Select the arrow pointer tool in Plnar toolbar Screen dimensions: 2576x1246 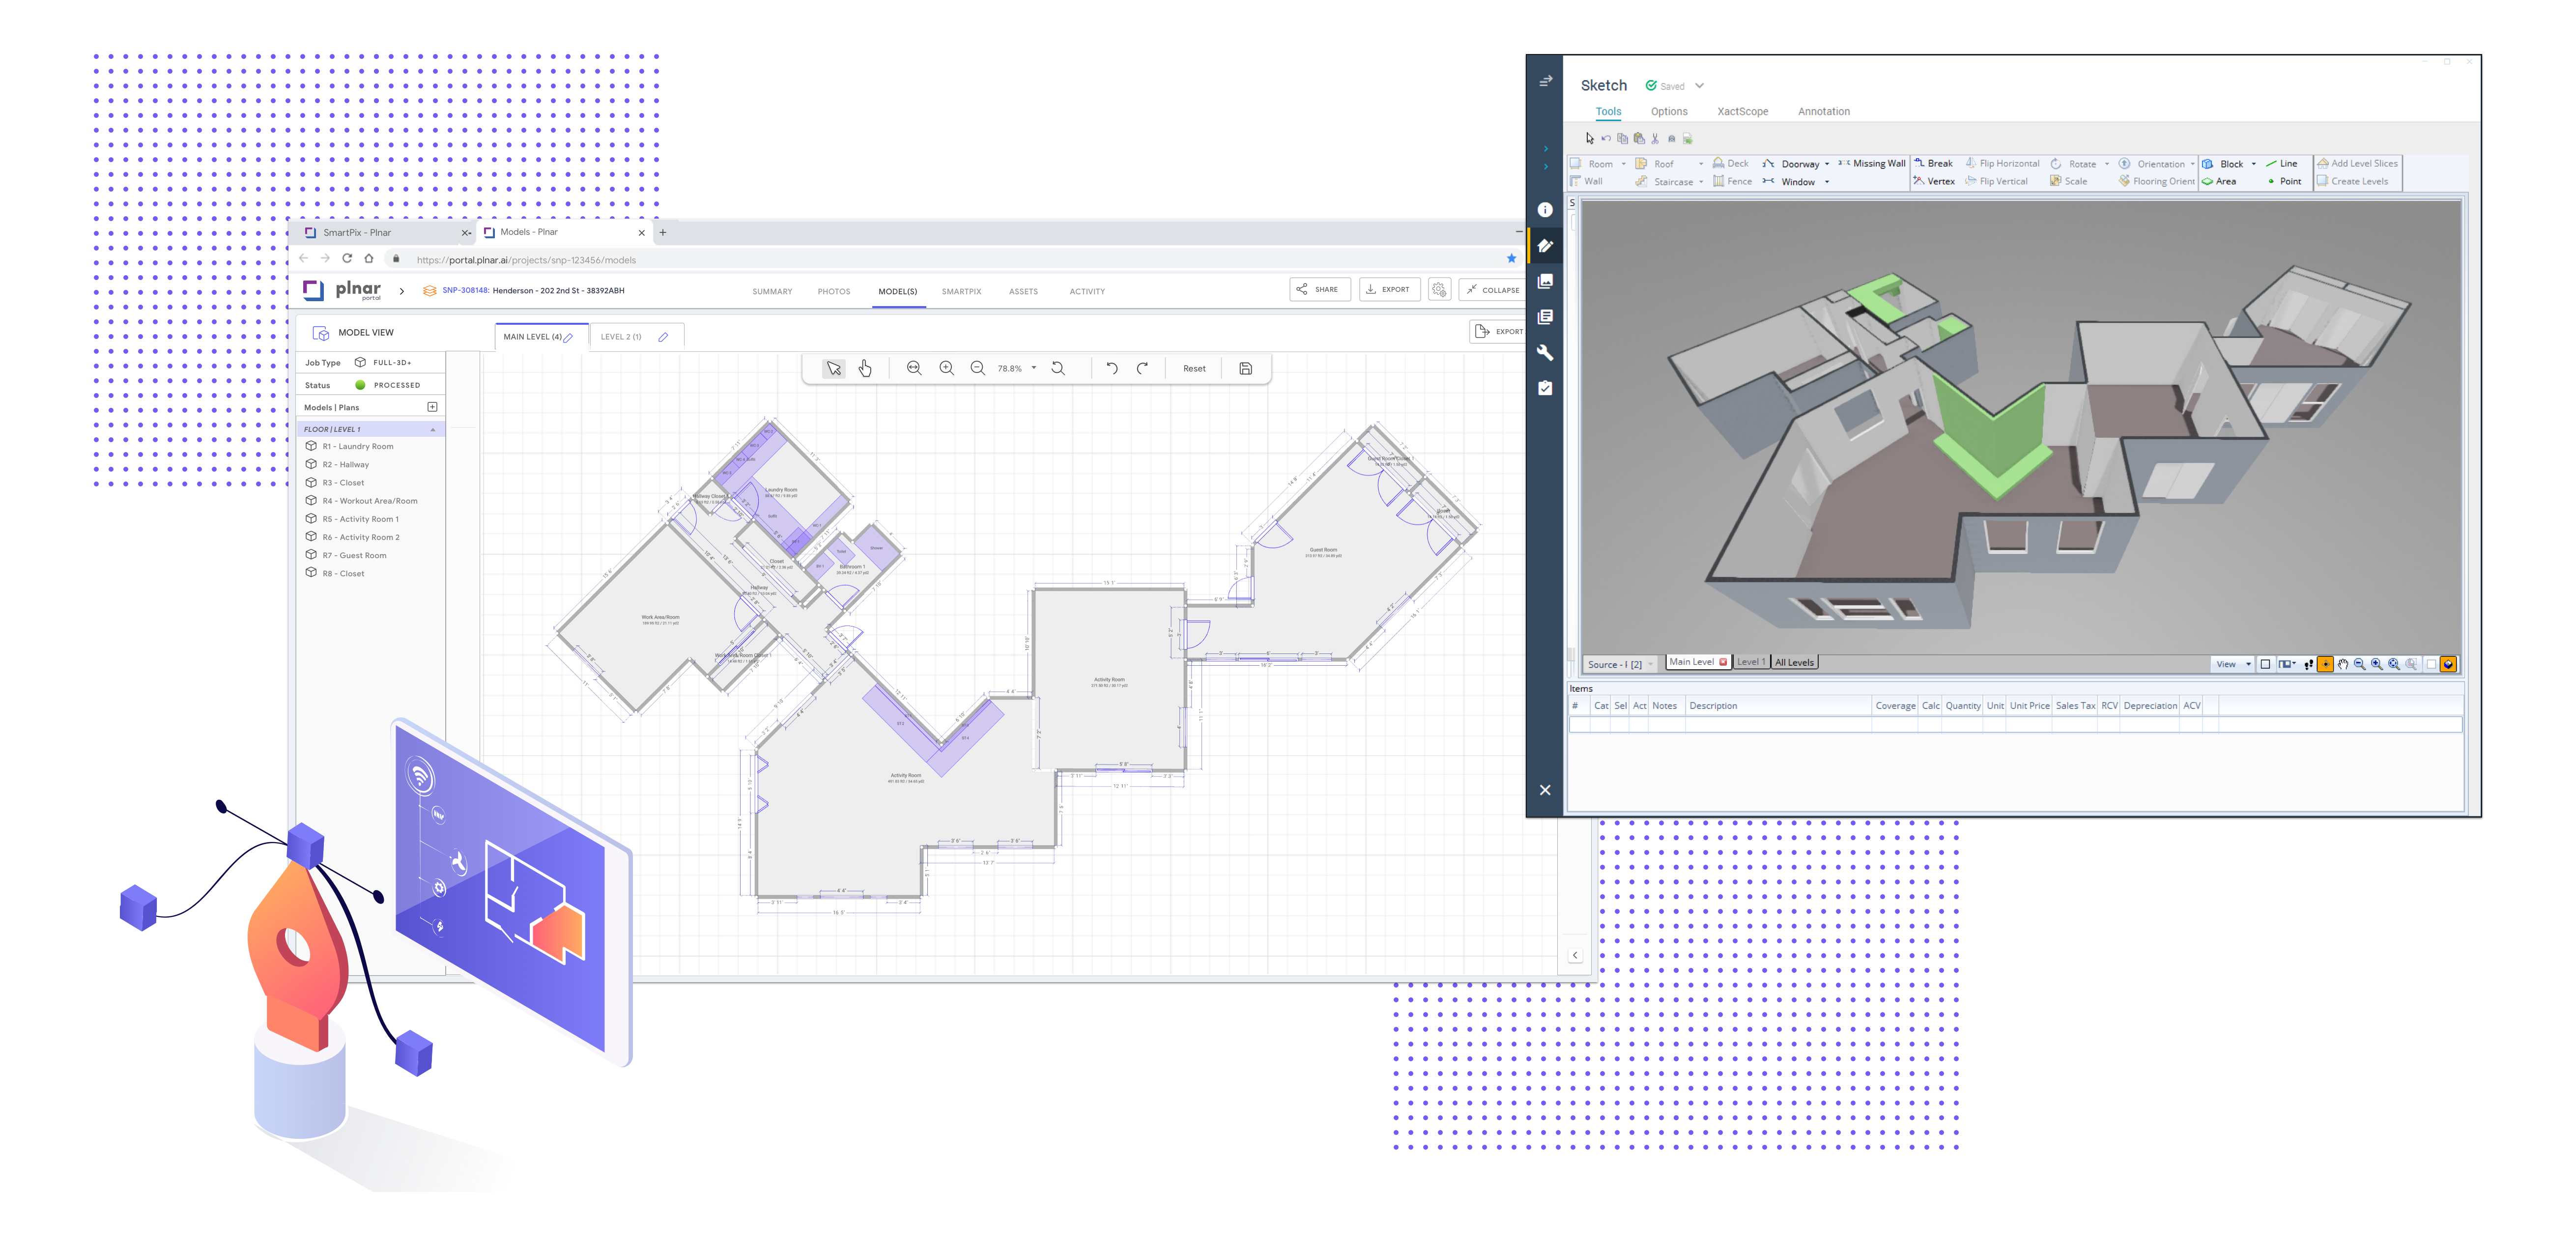(x=833, y=369)
